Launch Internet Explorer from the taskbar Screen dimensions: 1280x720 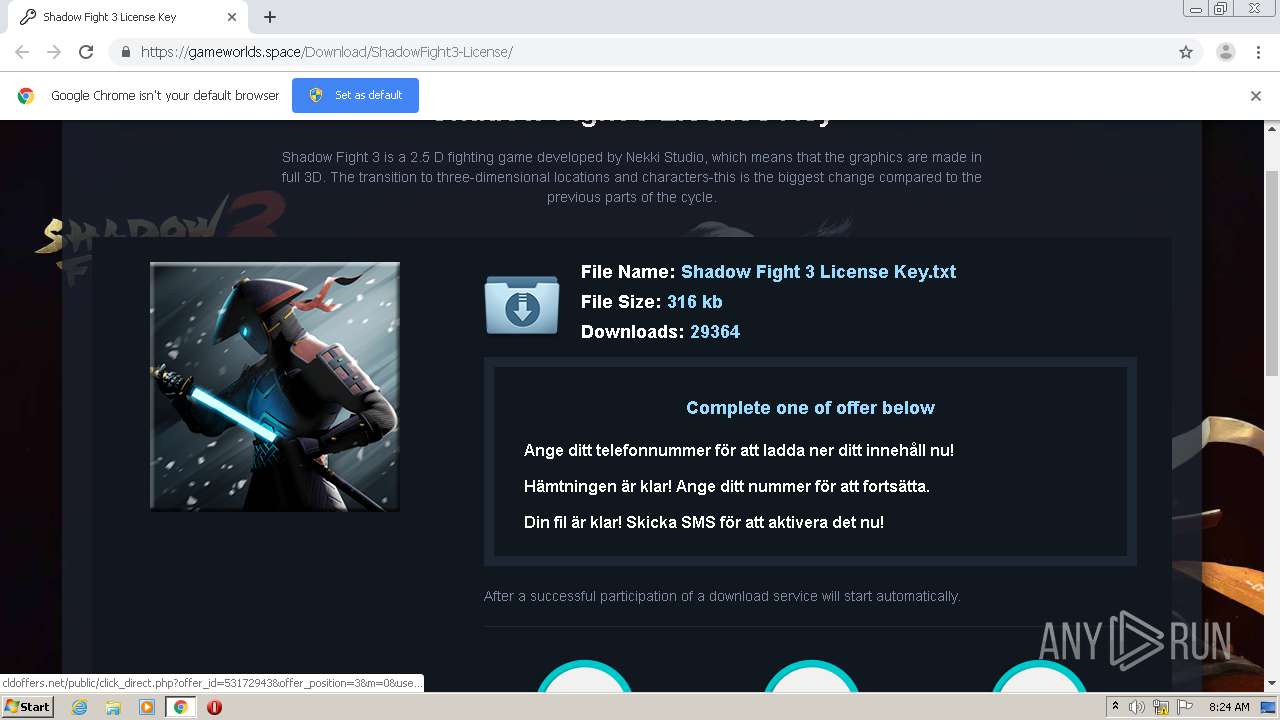click(79, 707)
